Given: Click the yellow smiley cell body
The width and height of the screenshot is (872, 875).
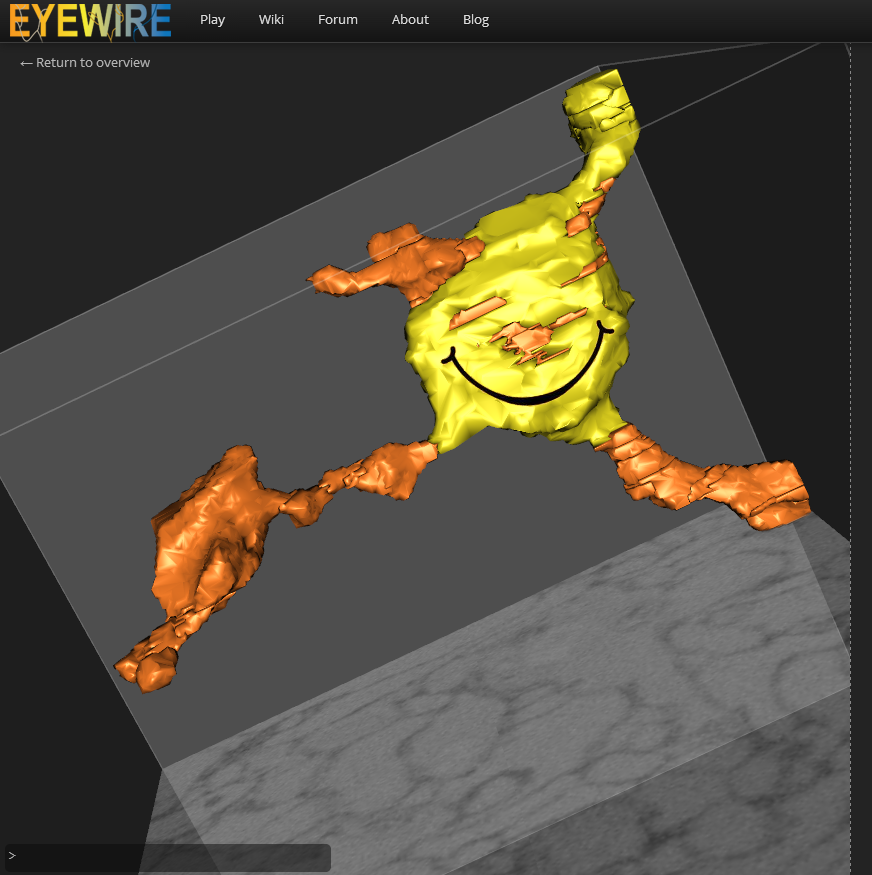Looking at the screenshot, I should coord(519,318).
